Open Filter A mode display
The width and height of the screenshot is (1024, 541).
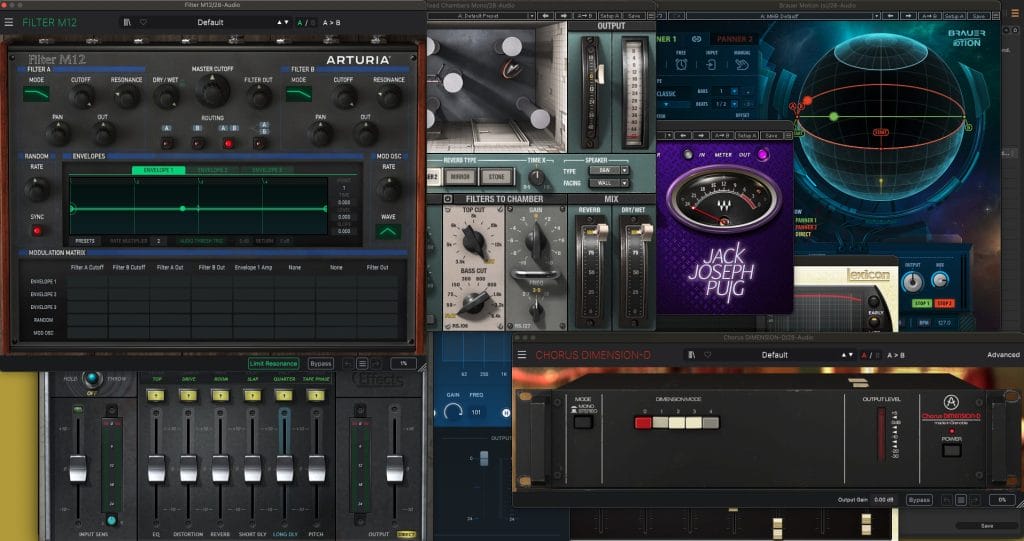pyautogui.click(x=36, y=94)
